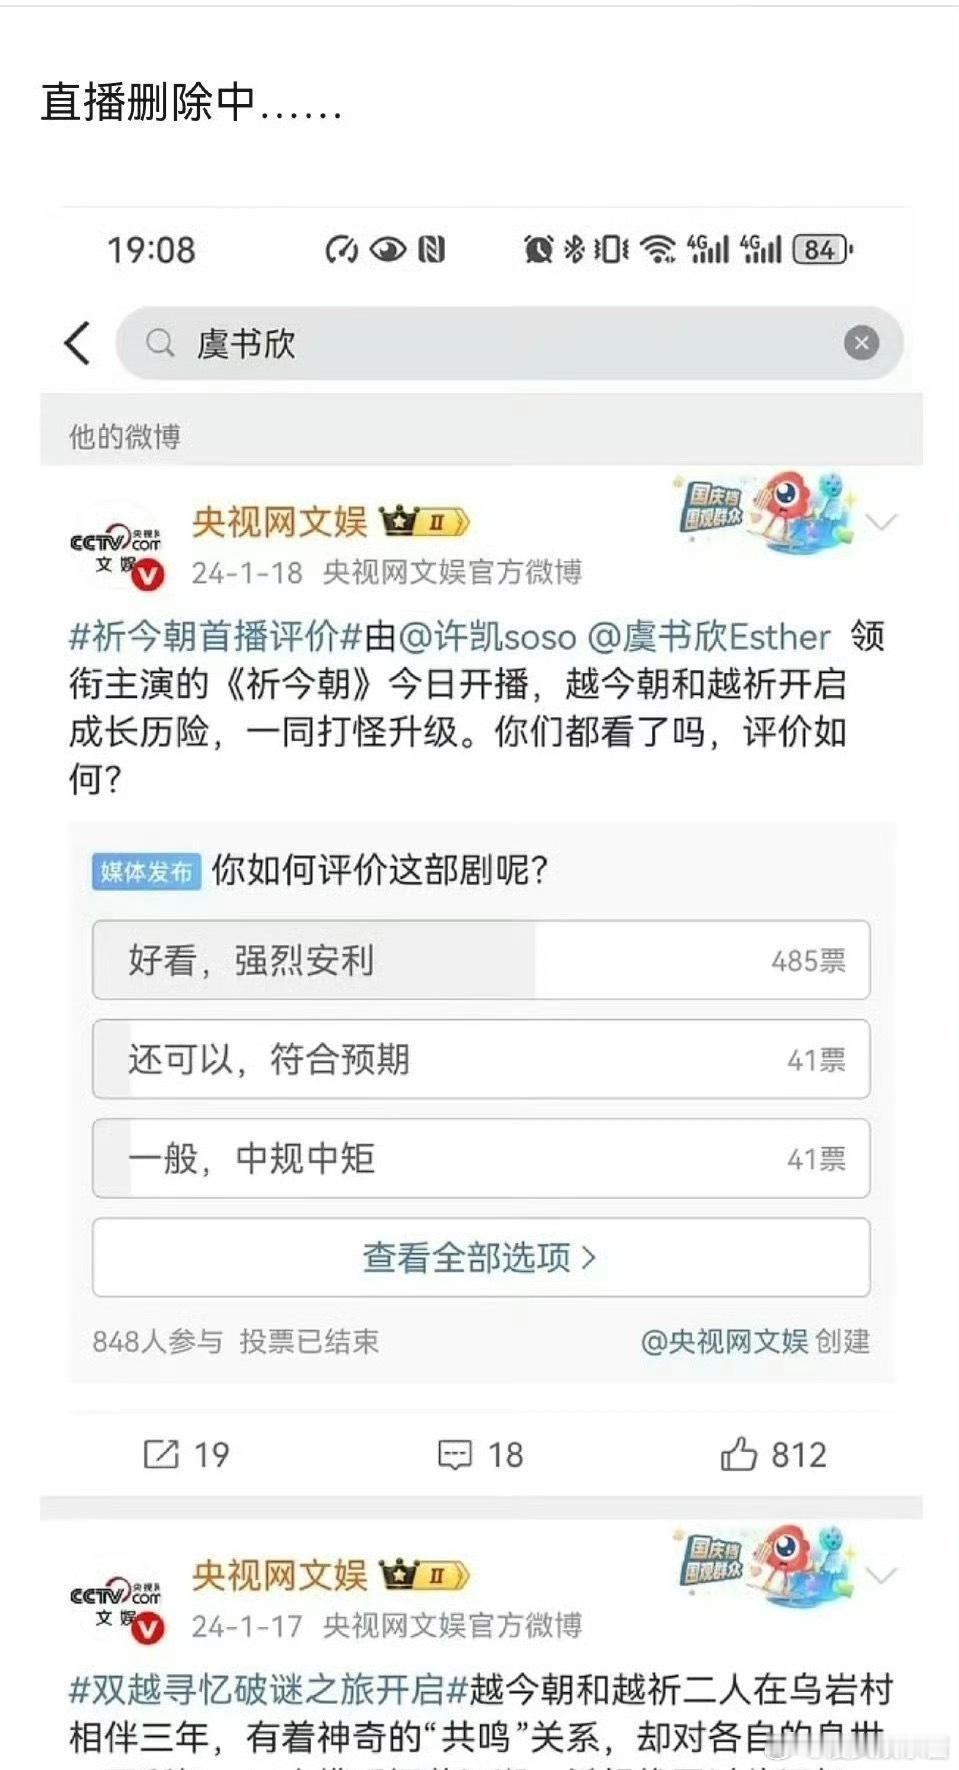Screen dimensions: 959x1770
Task: Tap the back arrow beside search bar
Action: [x=77, y=343]
